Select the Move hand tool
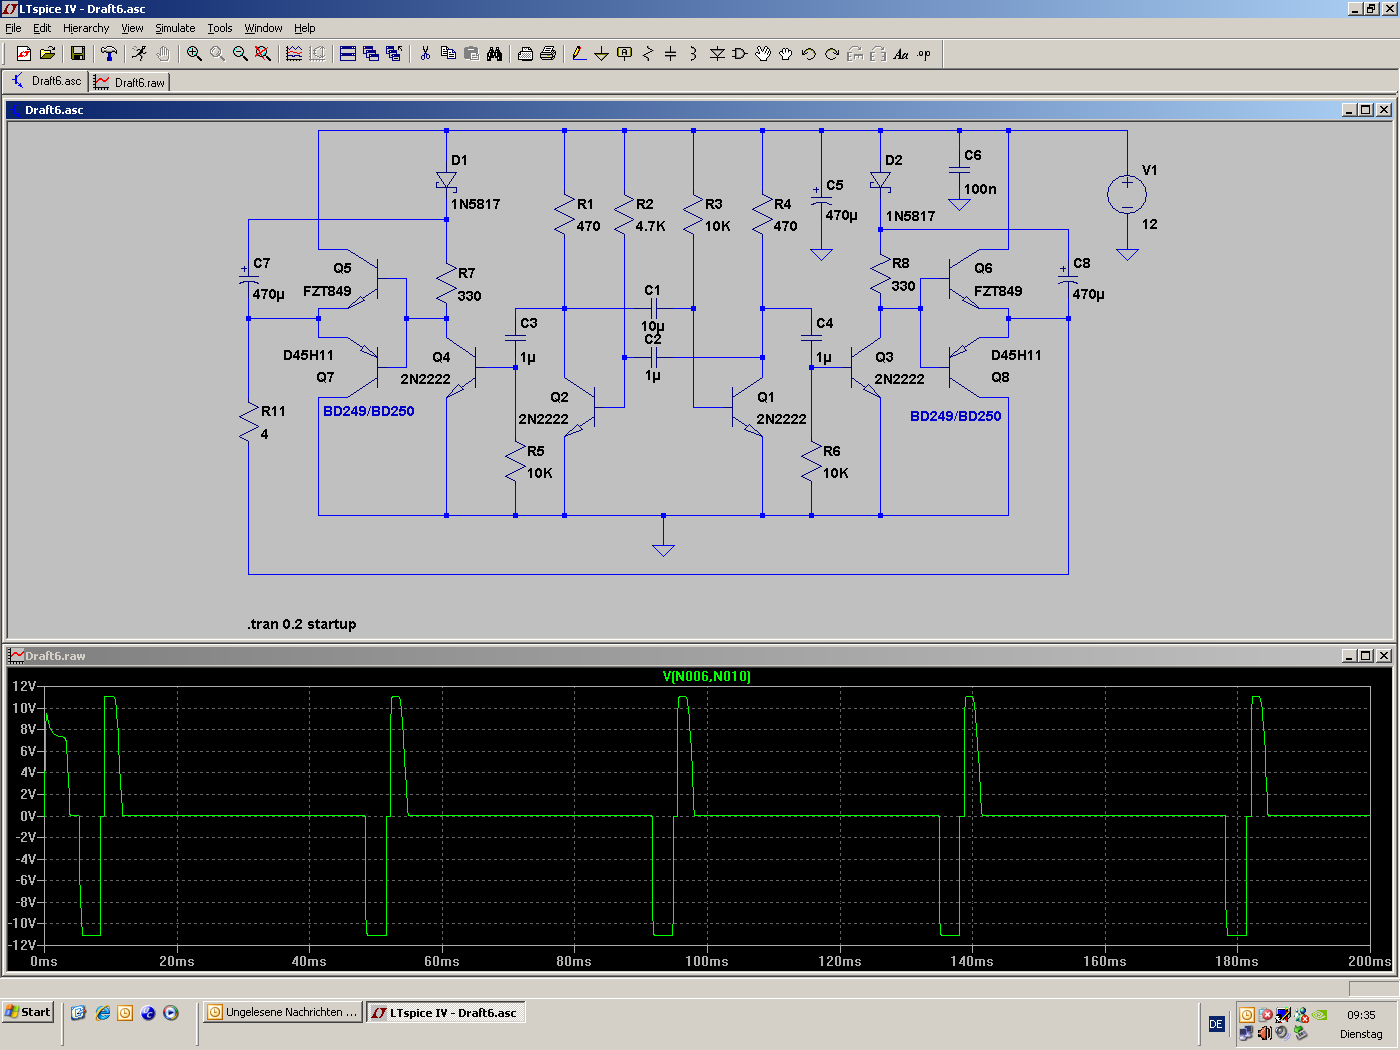 click(763, 54)
